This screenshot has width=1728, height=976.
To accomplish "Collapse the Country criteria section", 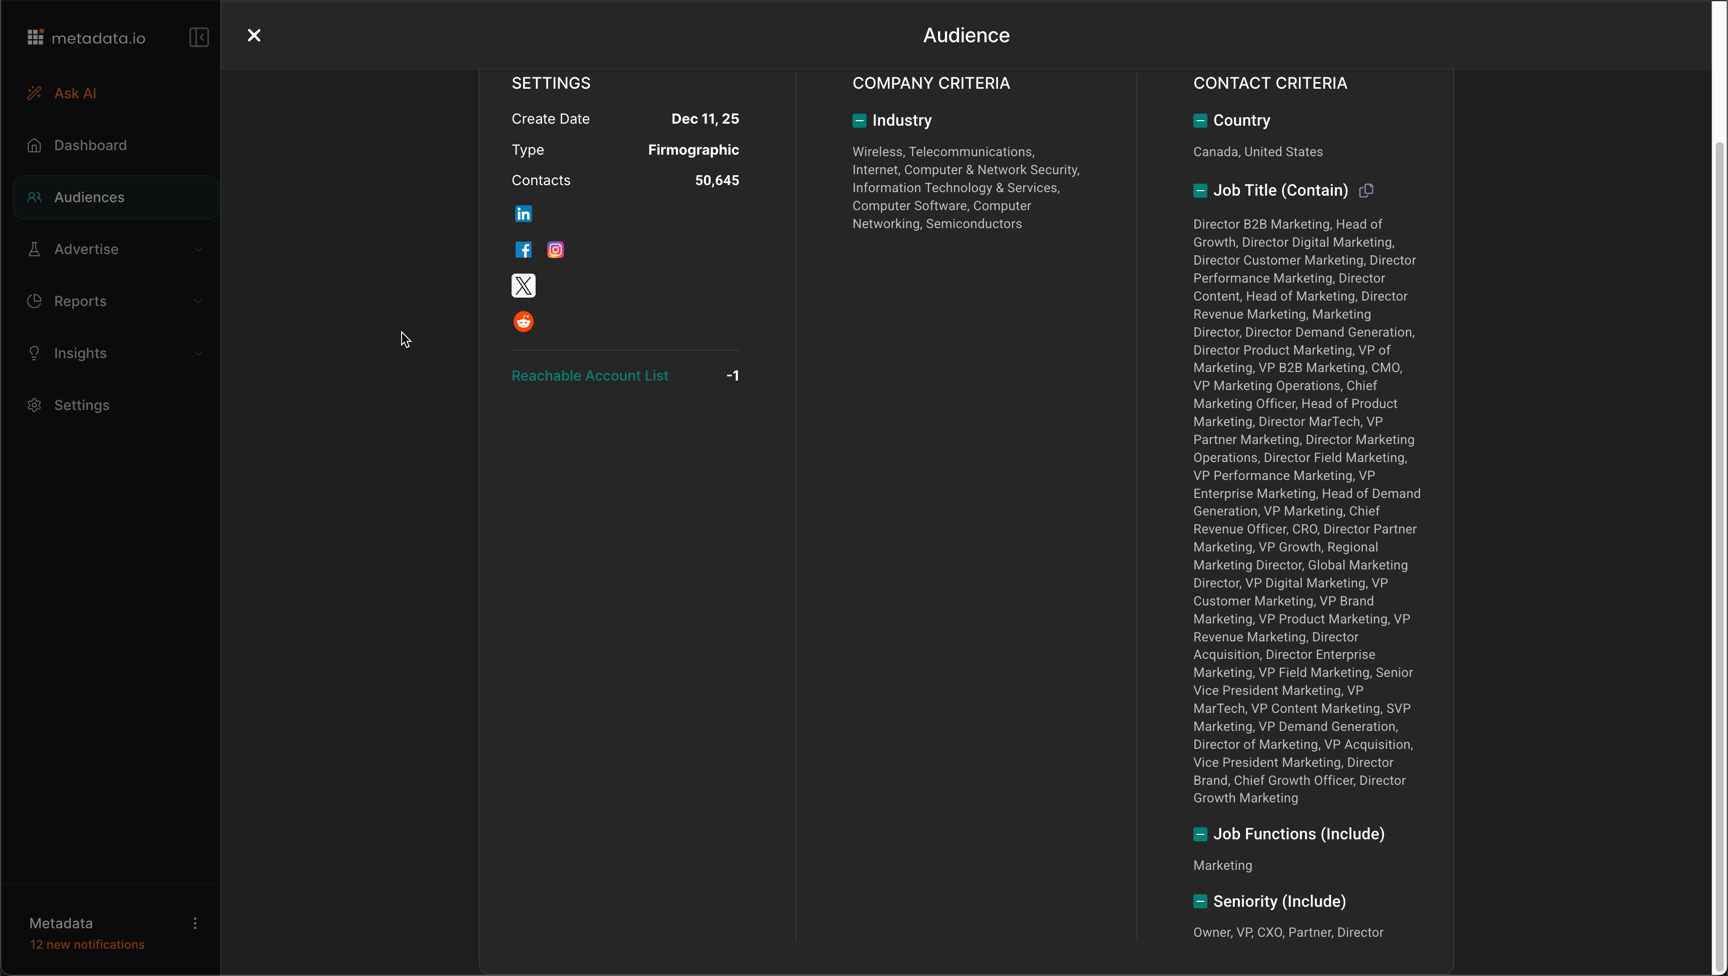I will [x=1200, y=121].
